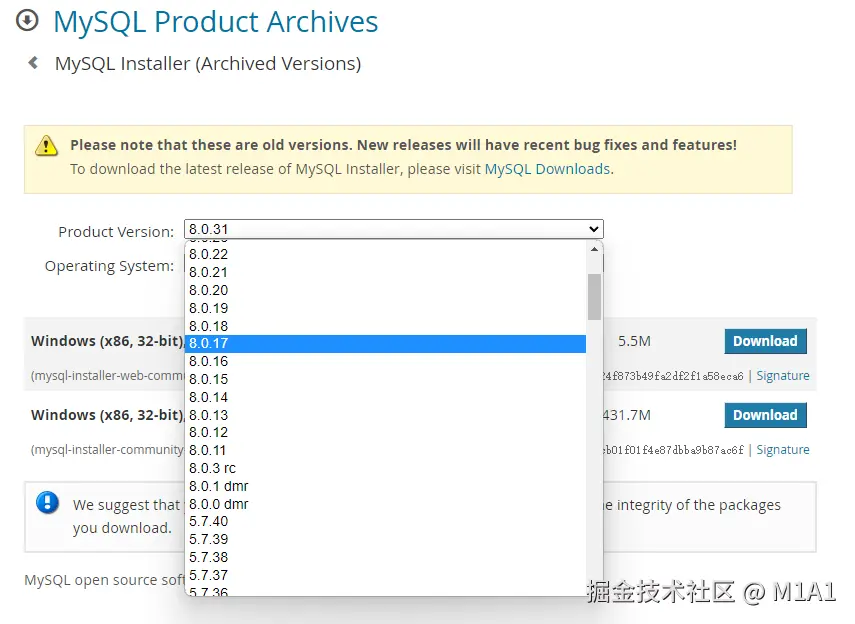
Task: Click the 5.5M file size text
Action: pos(634,341)
